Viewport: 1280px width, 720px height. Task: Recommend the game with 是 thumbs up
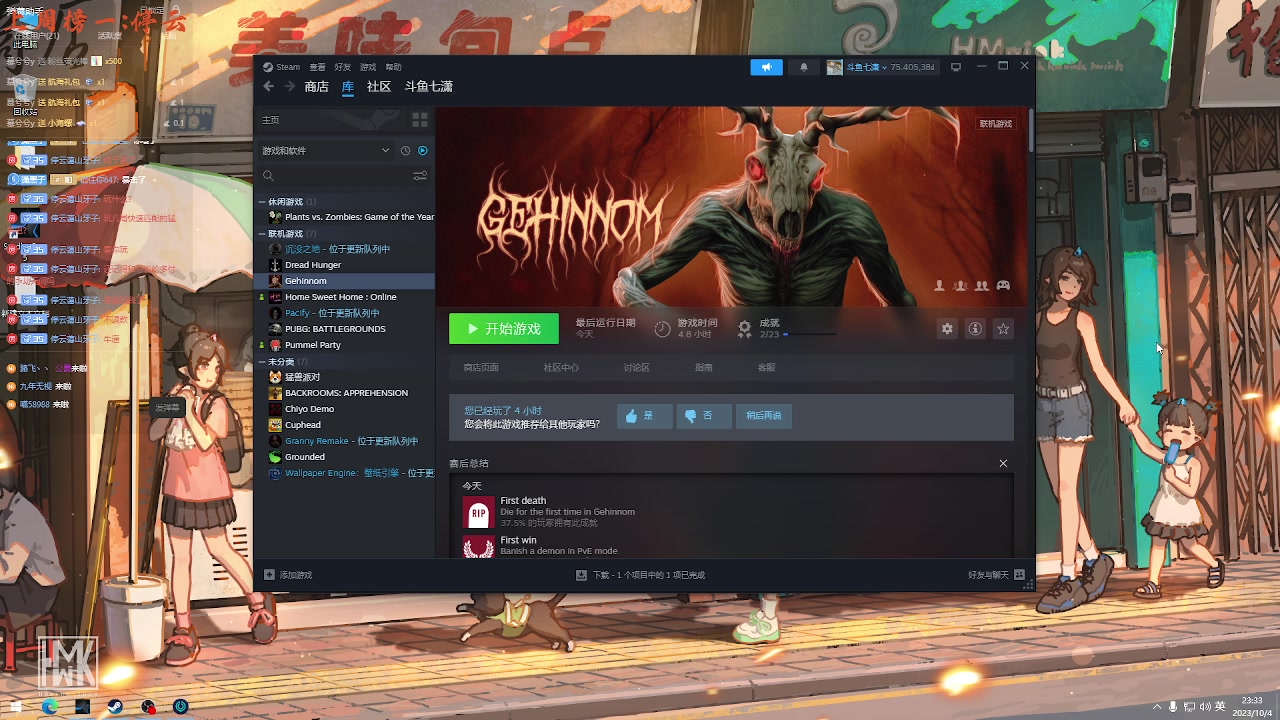[x=644, y=415]
